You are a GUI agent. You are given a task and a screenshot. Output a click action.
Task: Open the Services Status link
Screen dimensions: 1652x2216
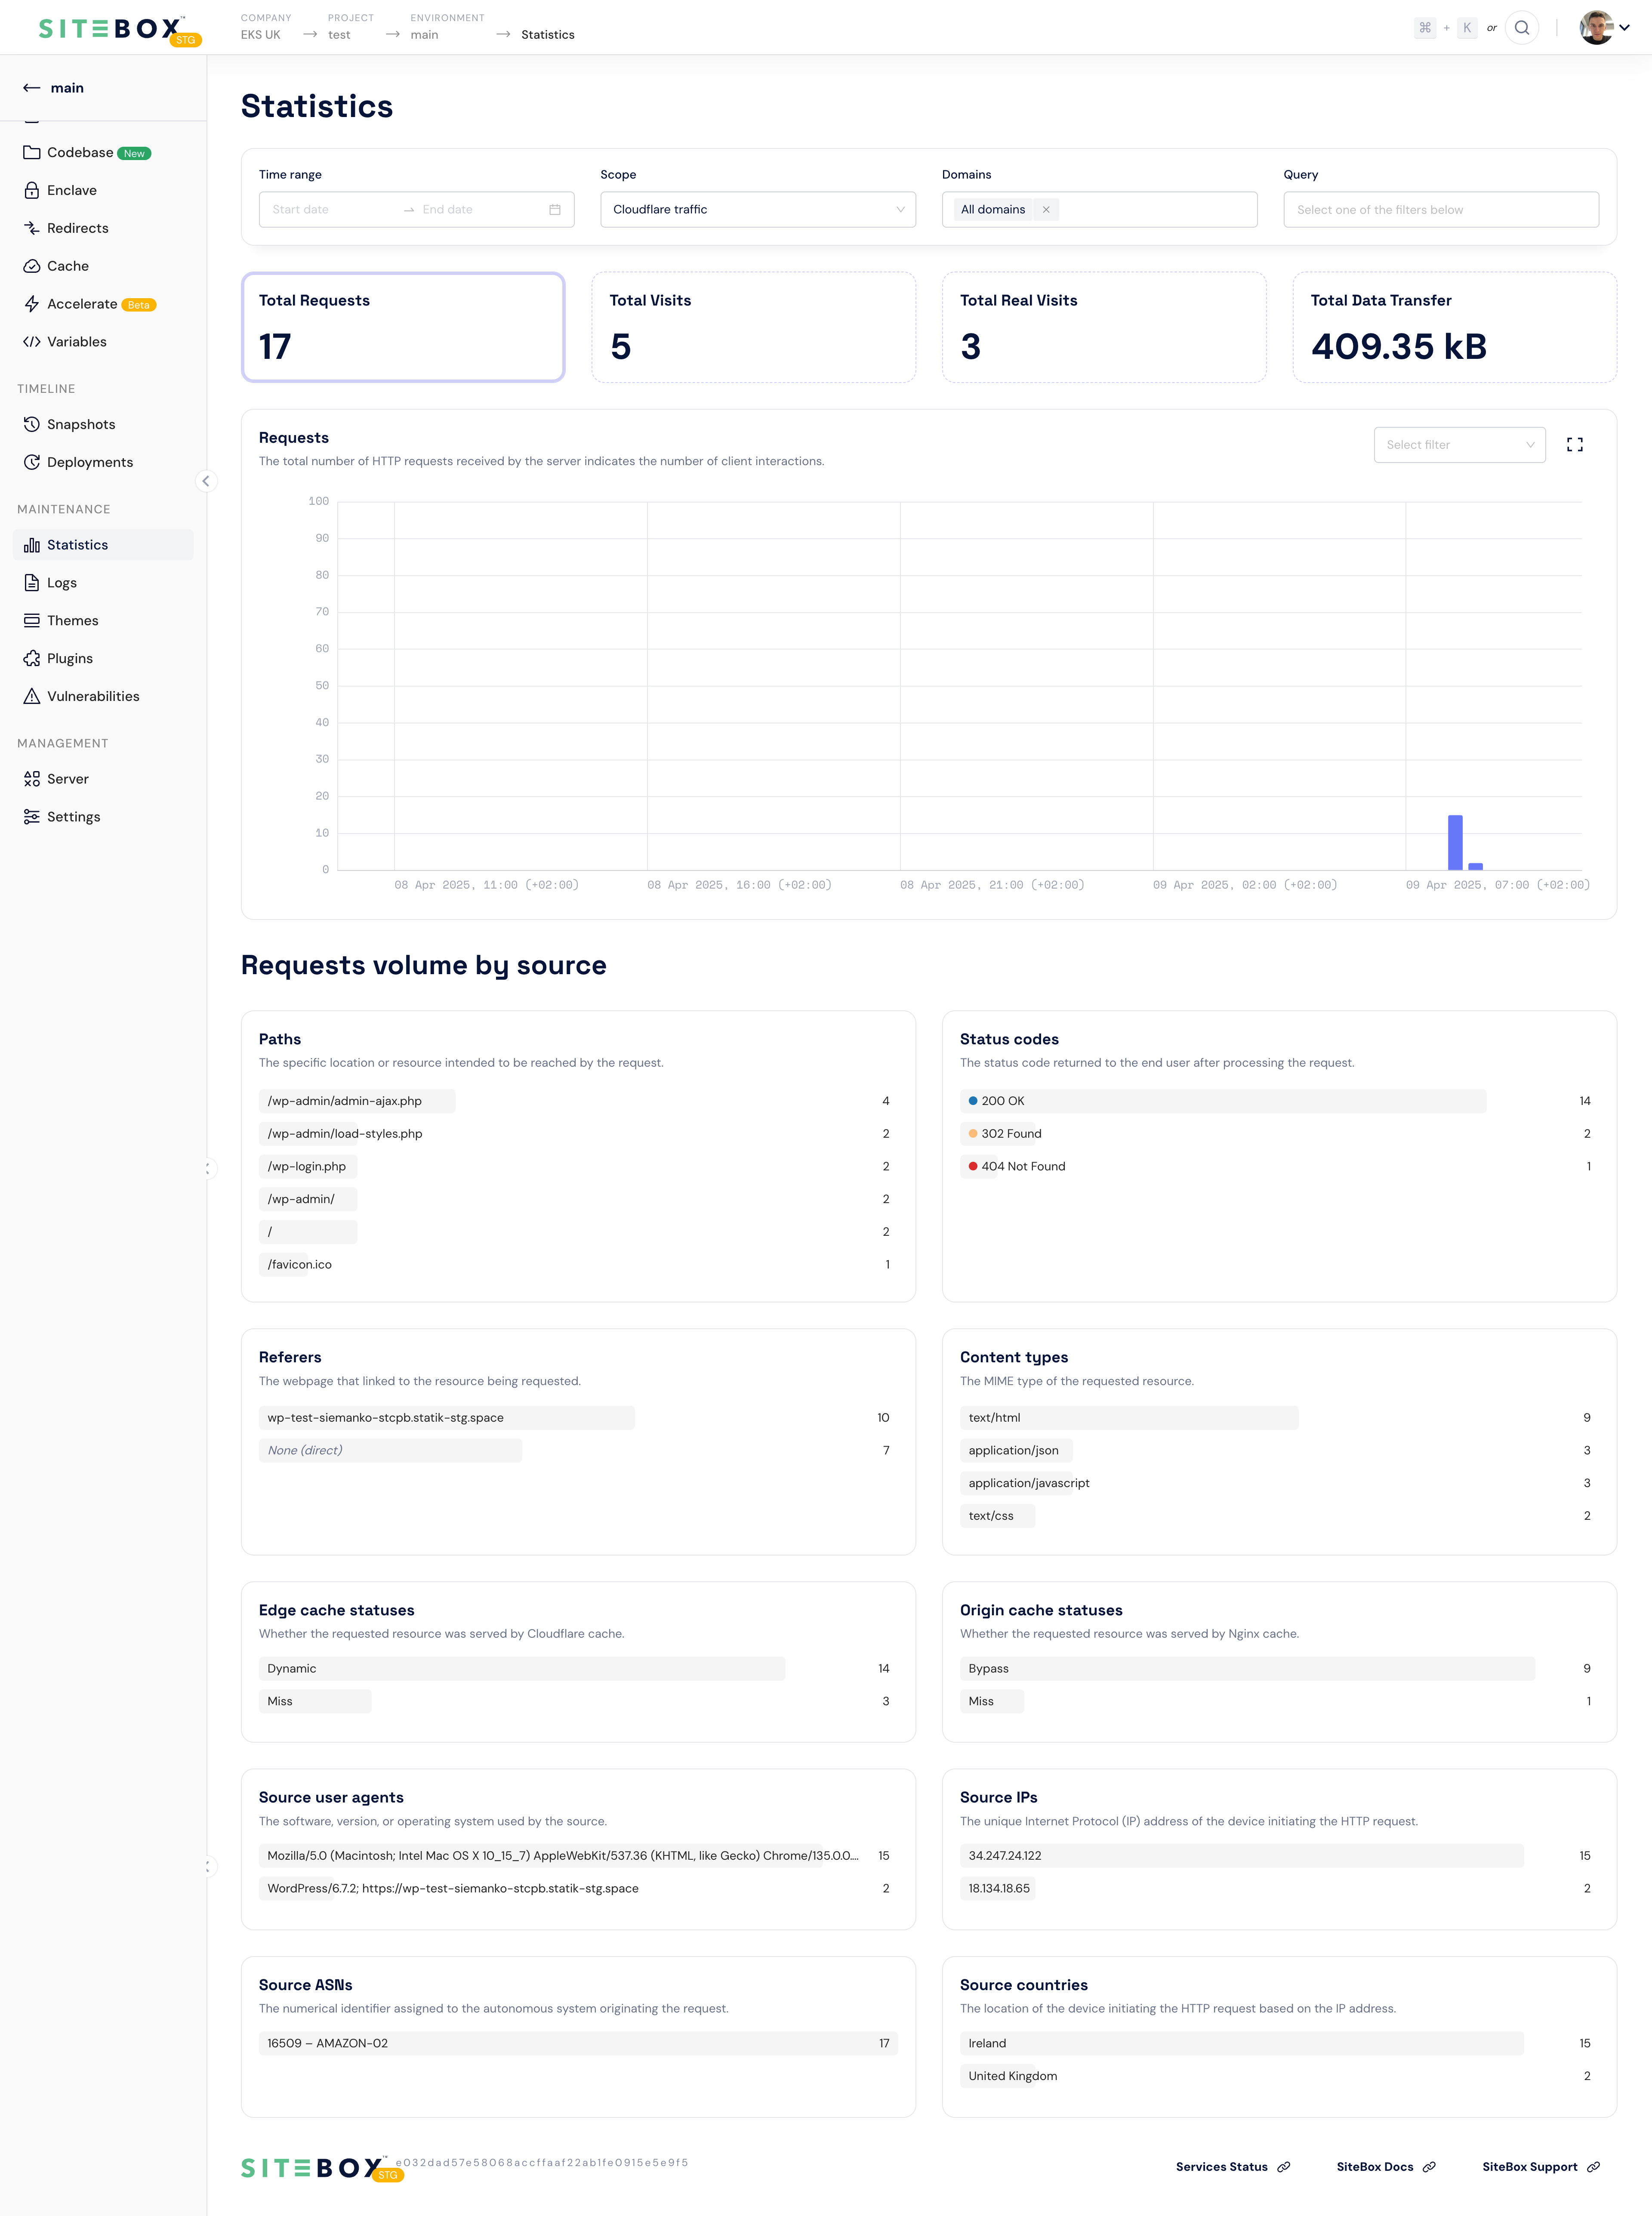[1233, 2167]
